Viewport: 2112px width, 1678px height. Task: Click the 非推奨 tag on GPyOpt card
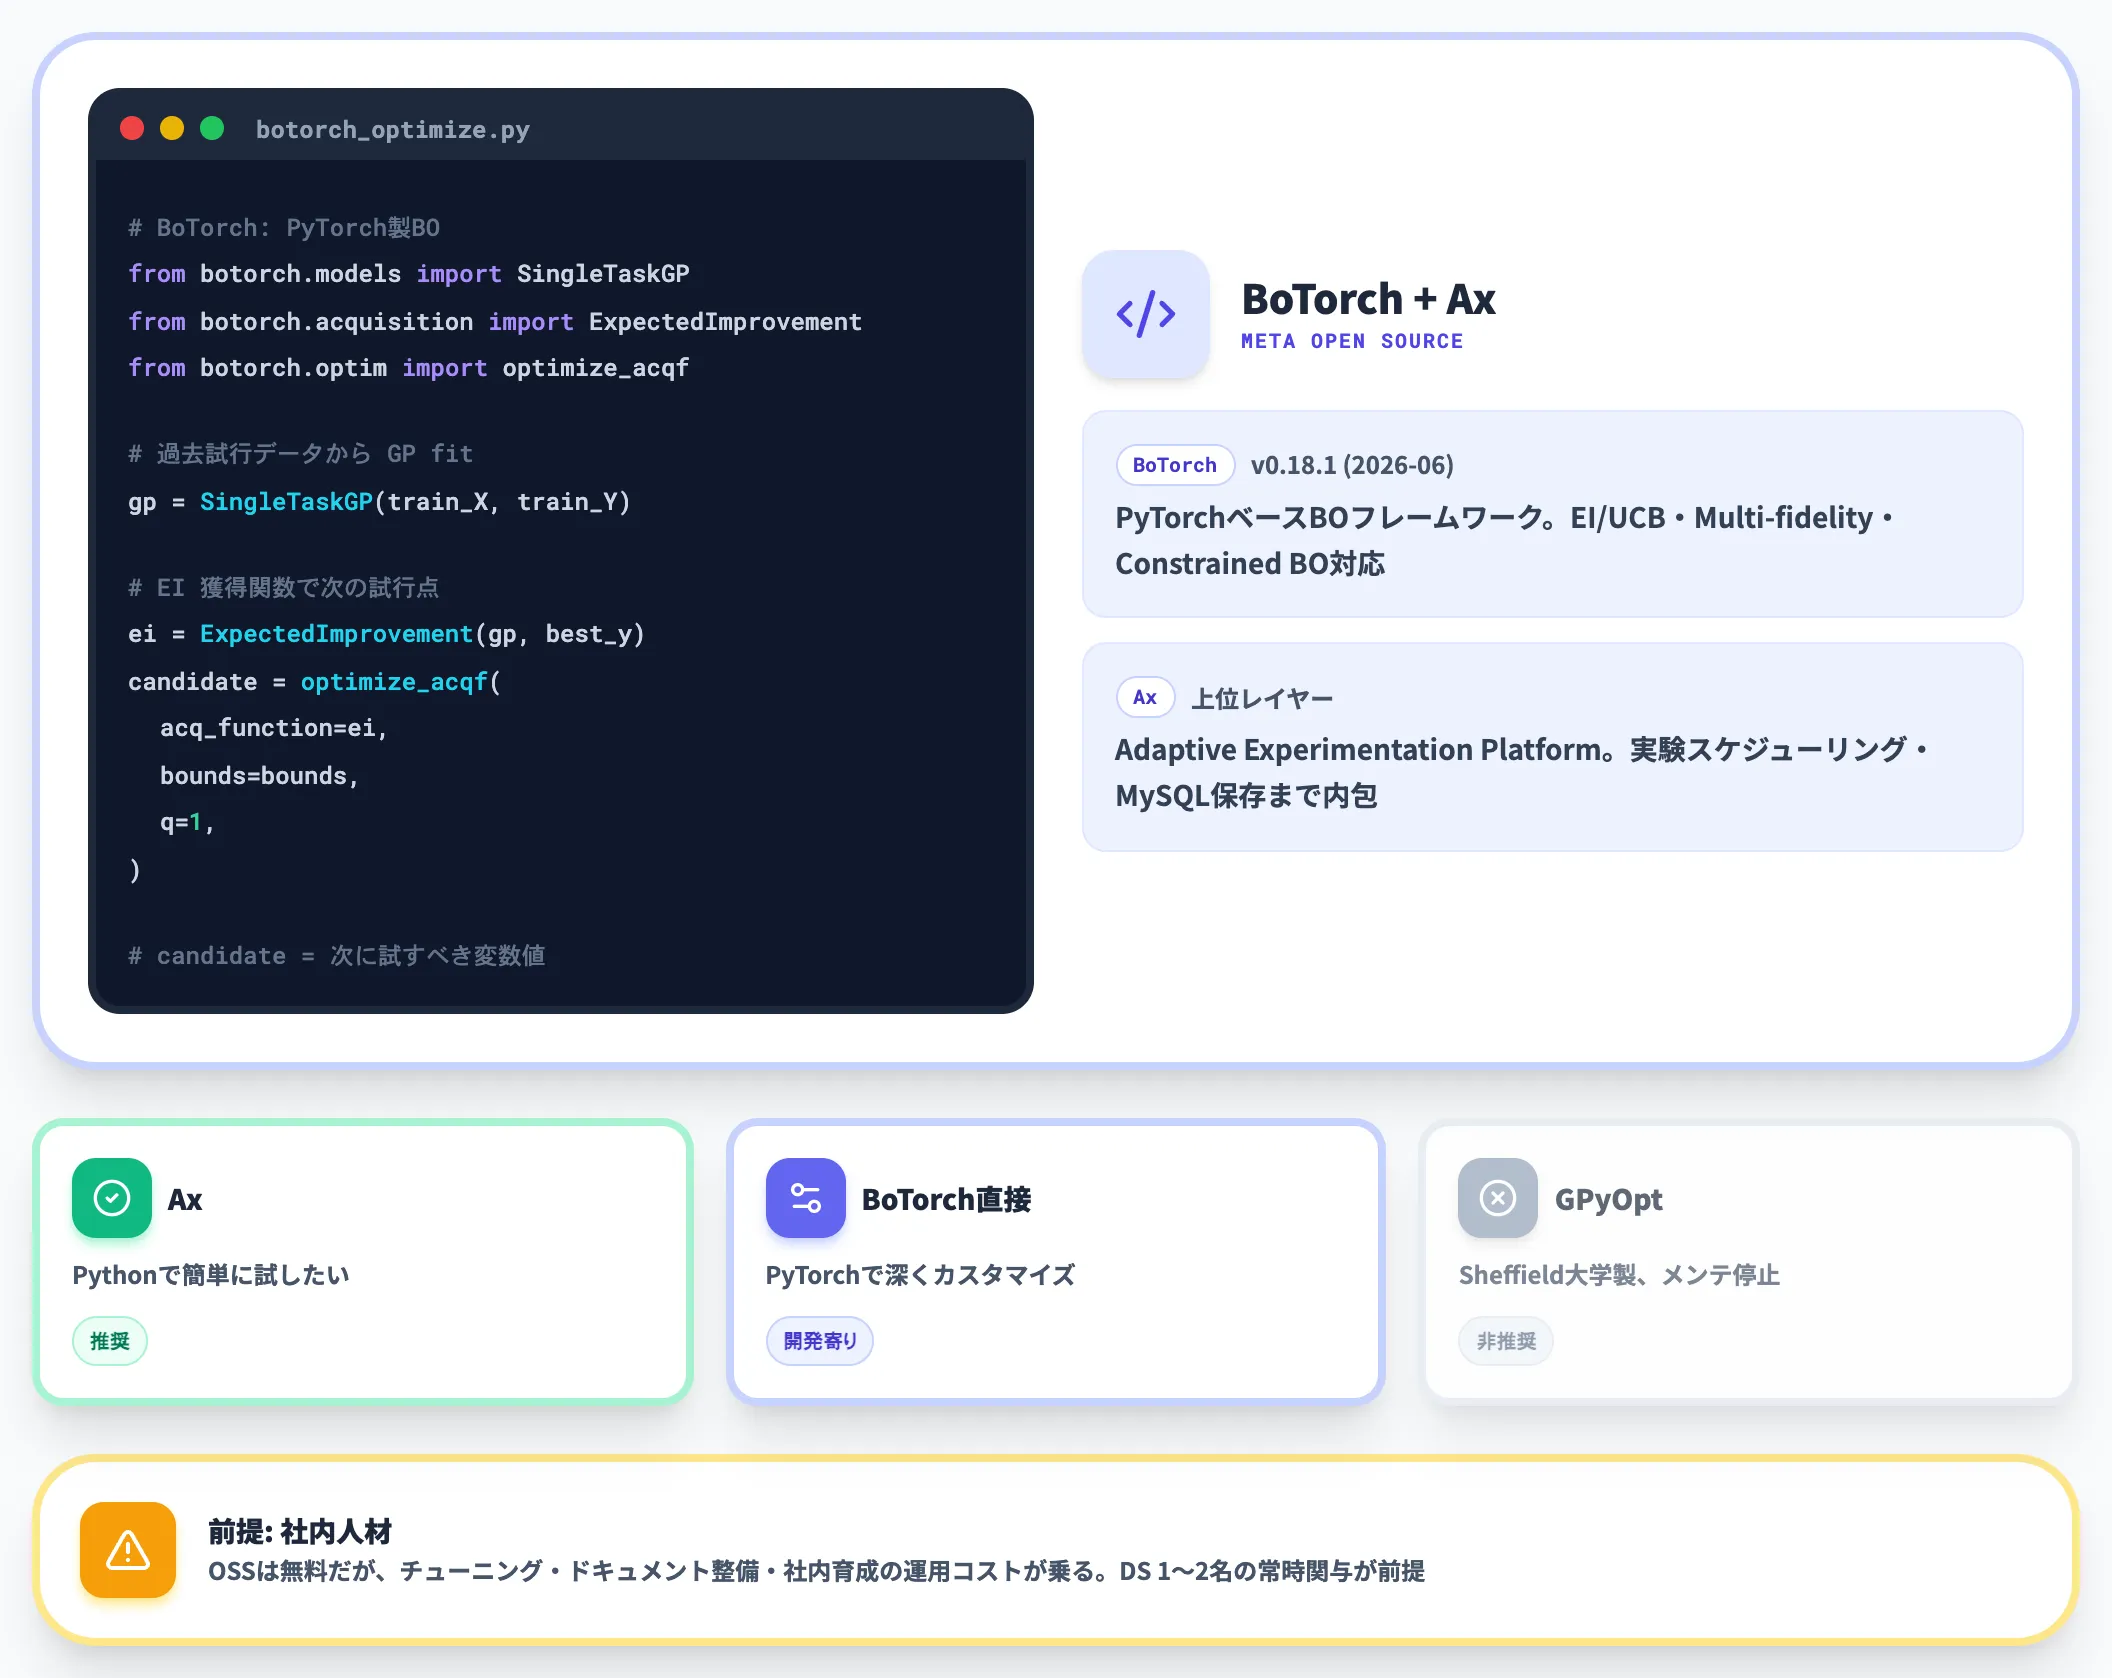click(x=1506, y=1341)
